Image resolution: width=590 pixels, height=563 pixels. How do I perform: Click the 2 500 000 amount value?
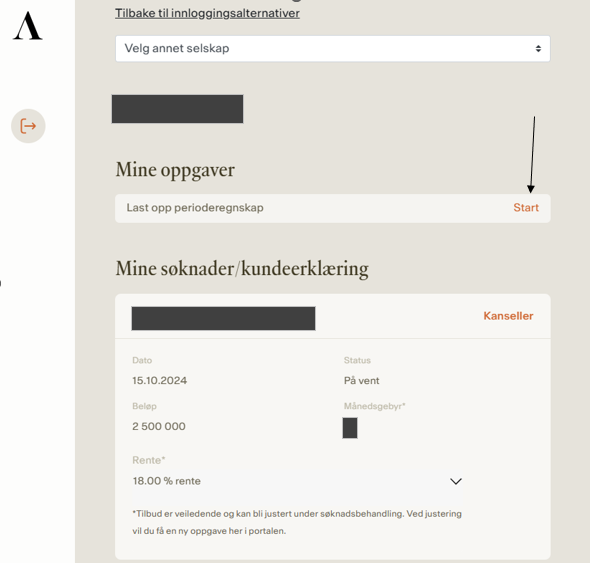tap(159, 426)
